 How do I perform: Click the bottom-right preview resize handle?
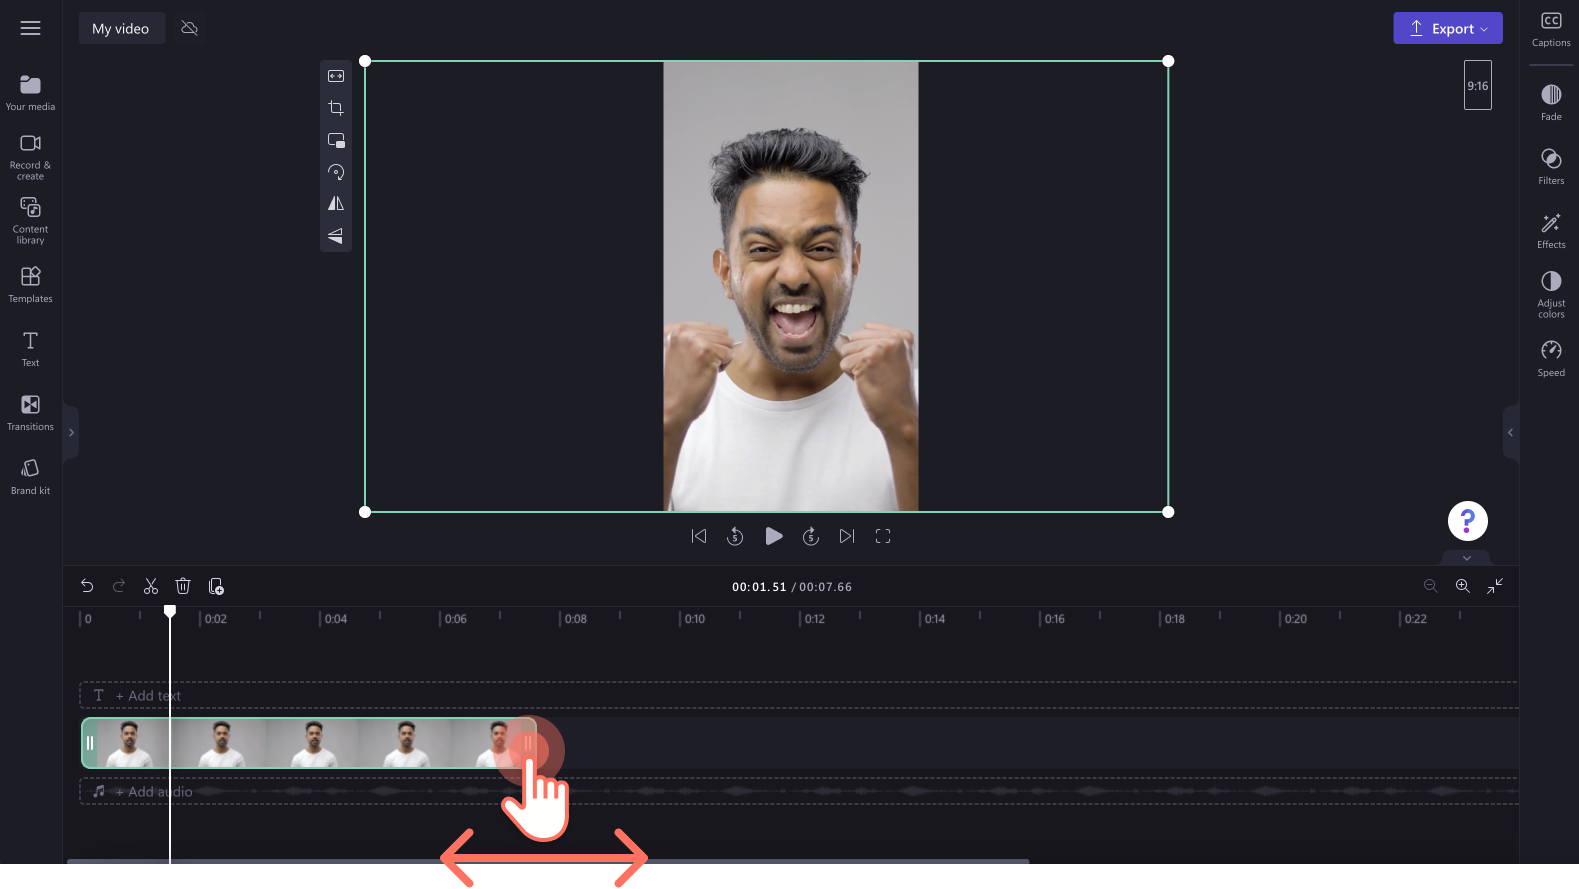tap(1168, 512)
